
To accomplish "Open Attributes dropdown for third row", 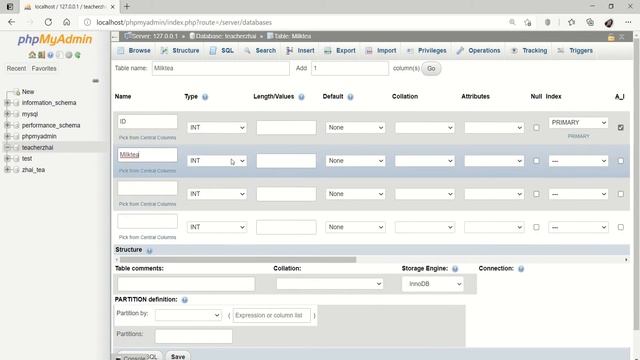I will (494, 194).
